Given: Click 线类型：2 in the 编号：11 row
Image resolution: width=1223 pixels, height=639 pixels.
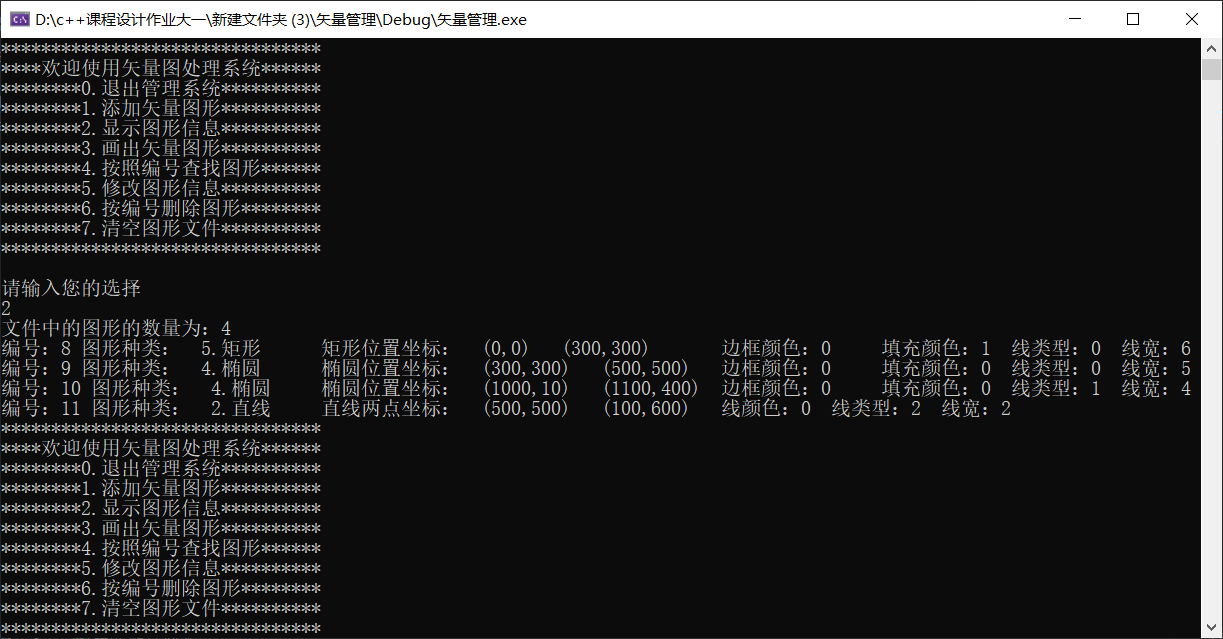Looking at the screenshot, I should (x=876, y=409).
